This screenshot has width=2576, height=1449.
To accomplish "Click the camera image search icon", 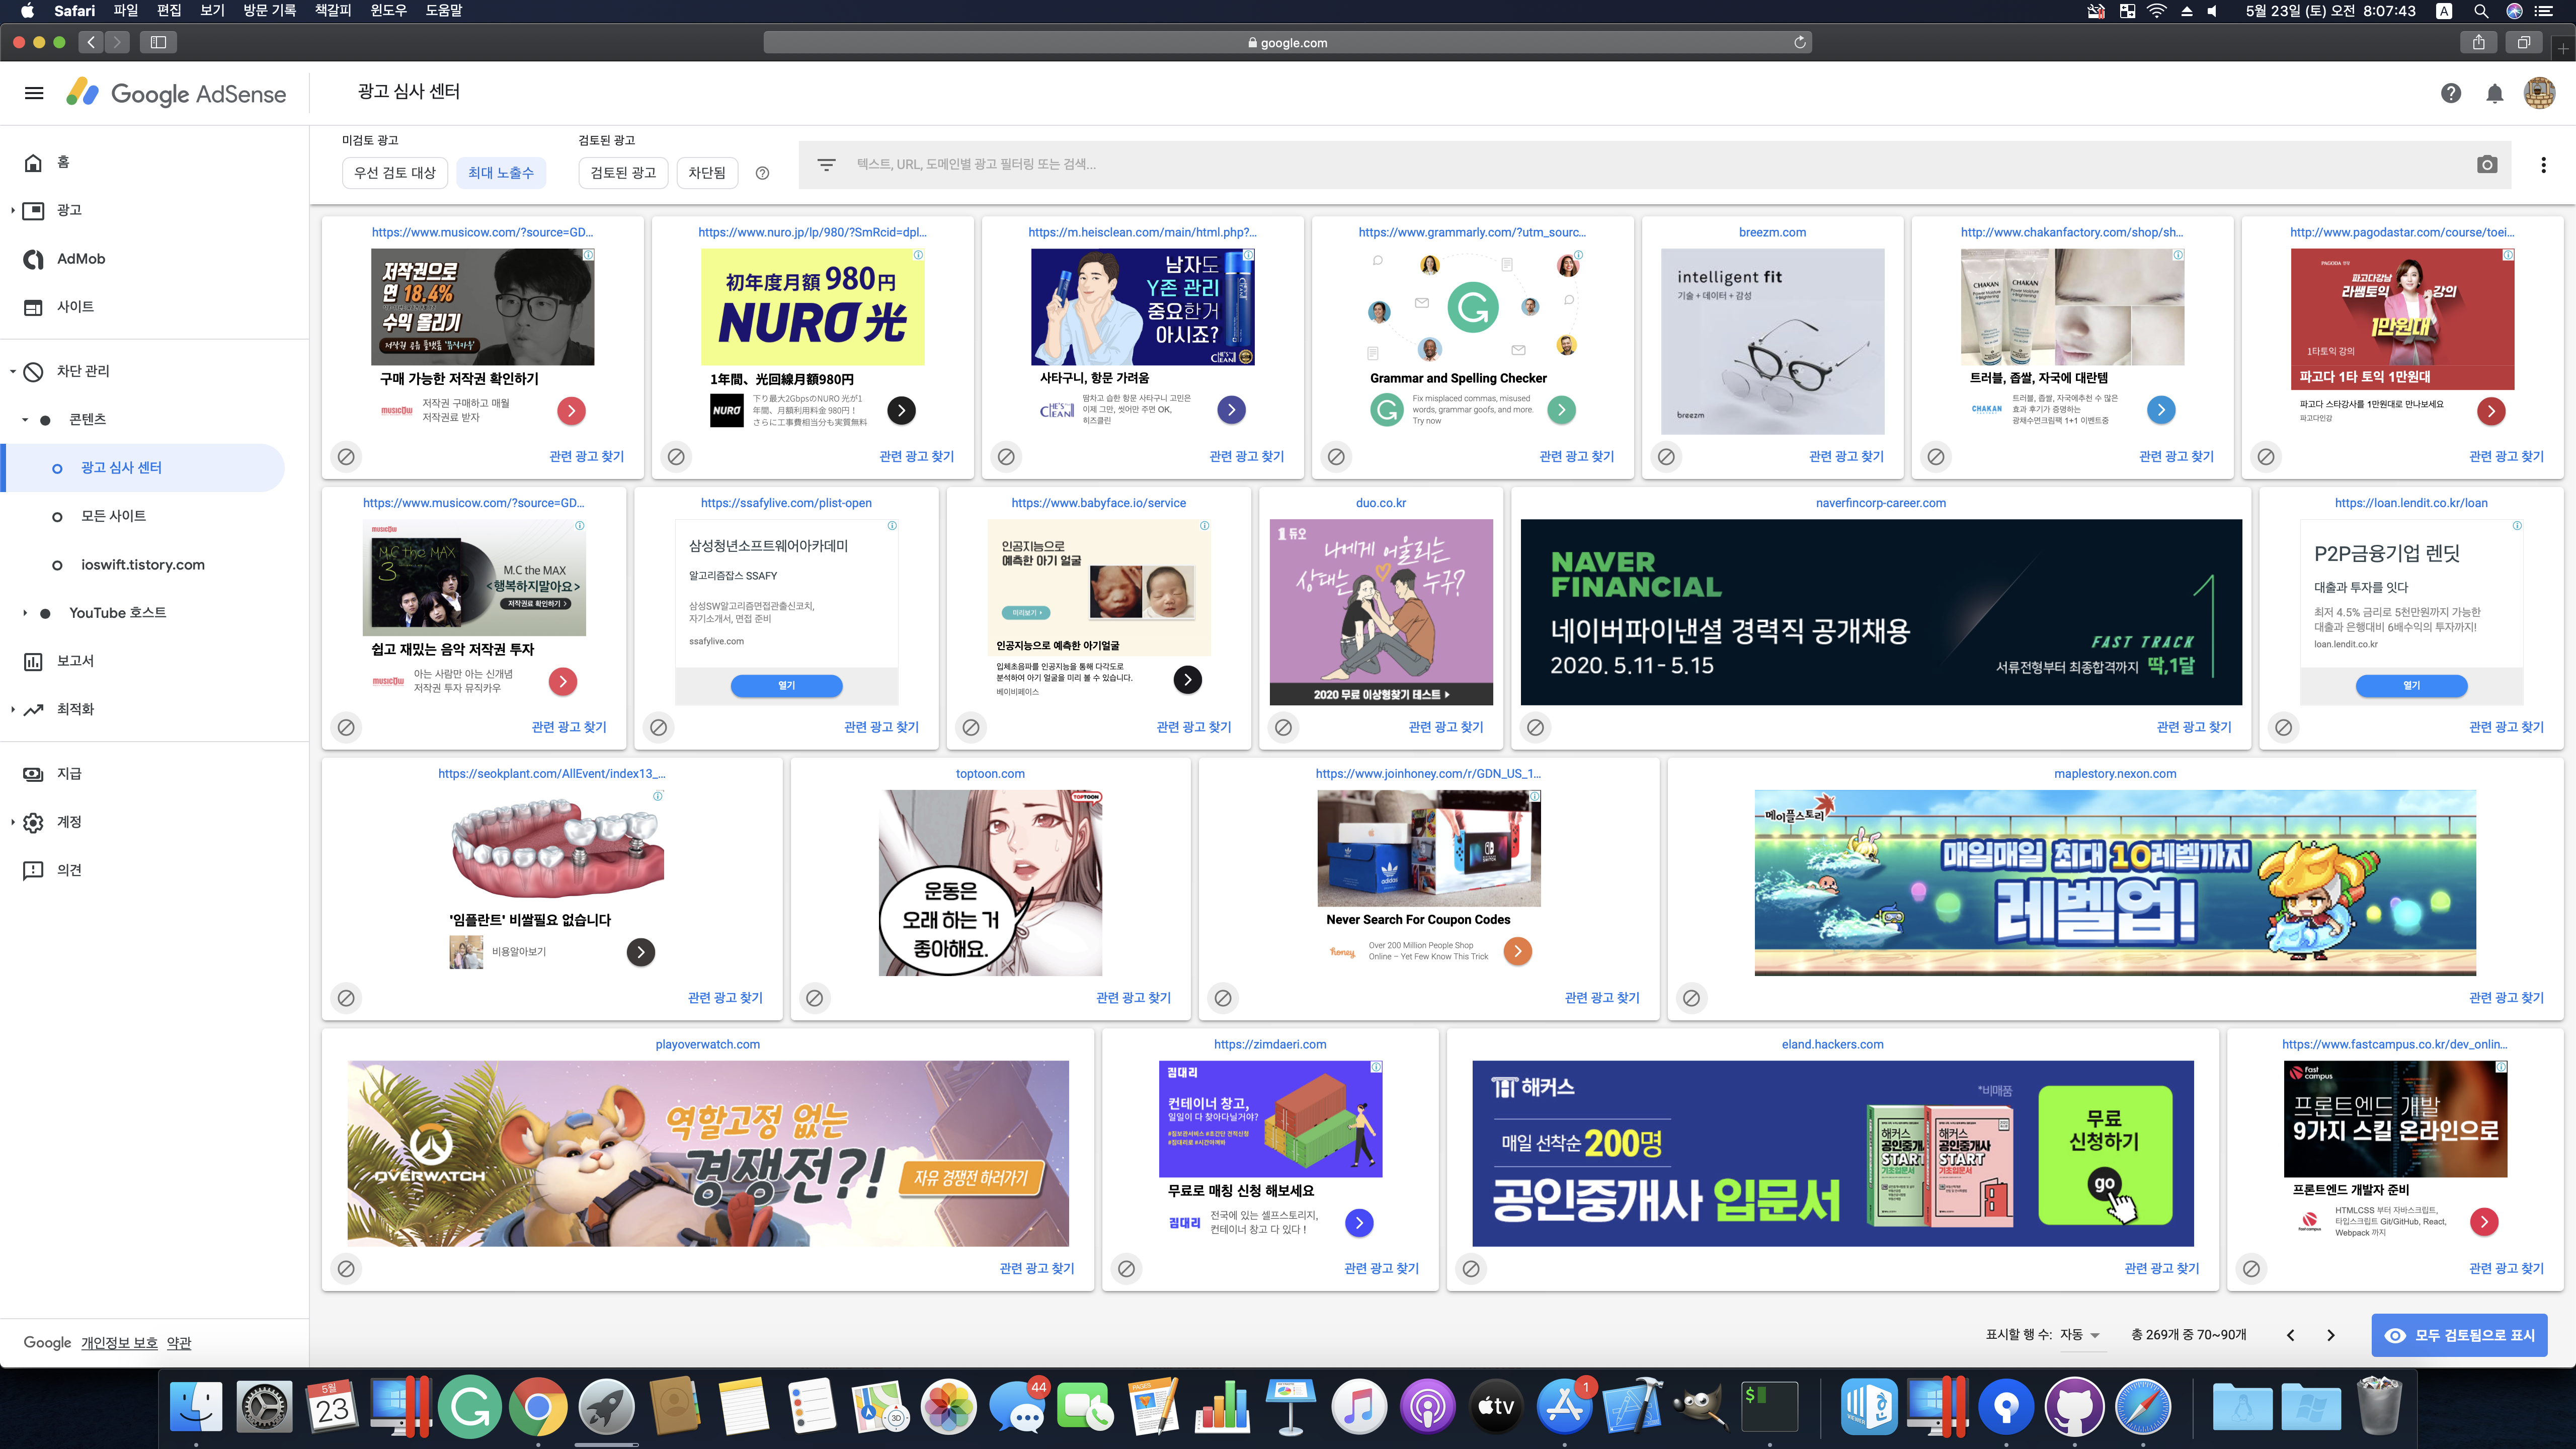I will [x=2487, y=165].
